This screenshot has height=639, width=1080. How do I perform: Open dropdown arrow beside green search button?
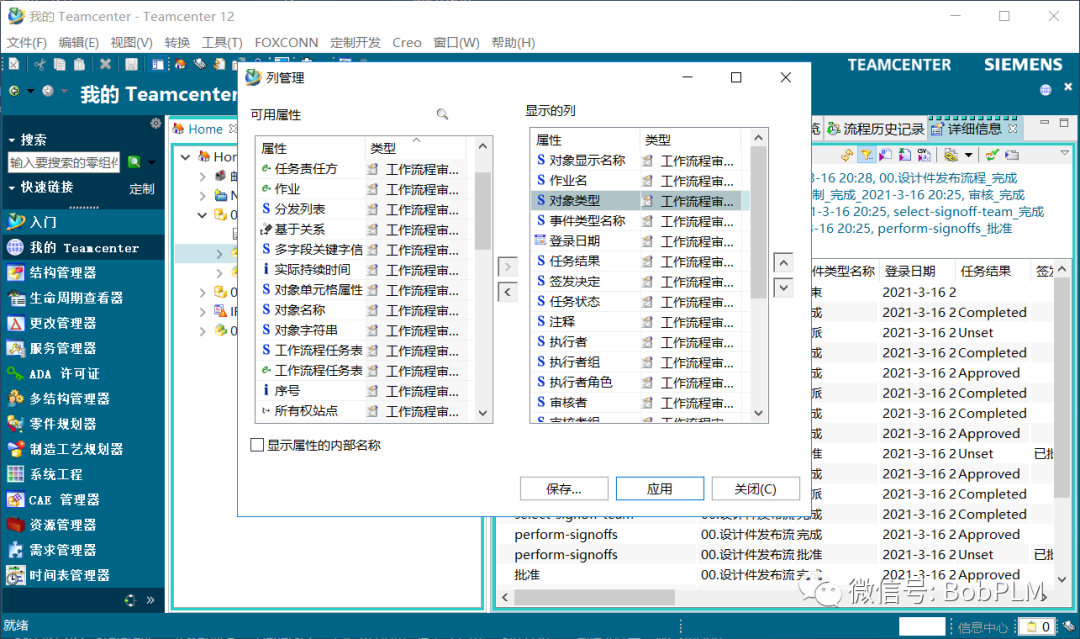click(152, 163)
